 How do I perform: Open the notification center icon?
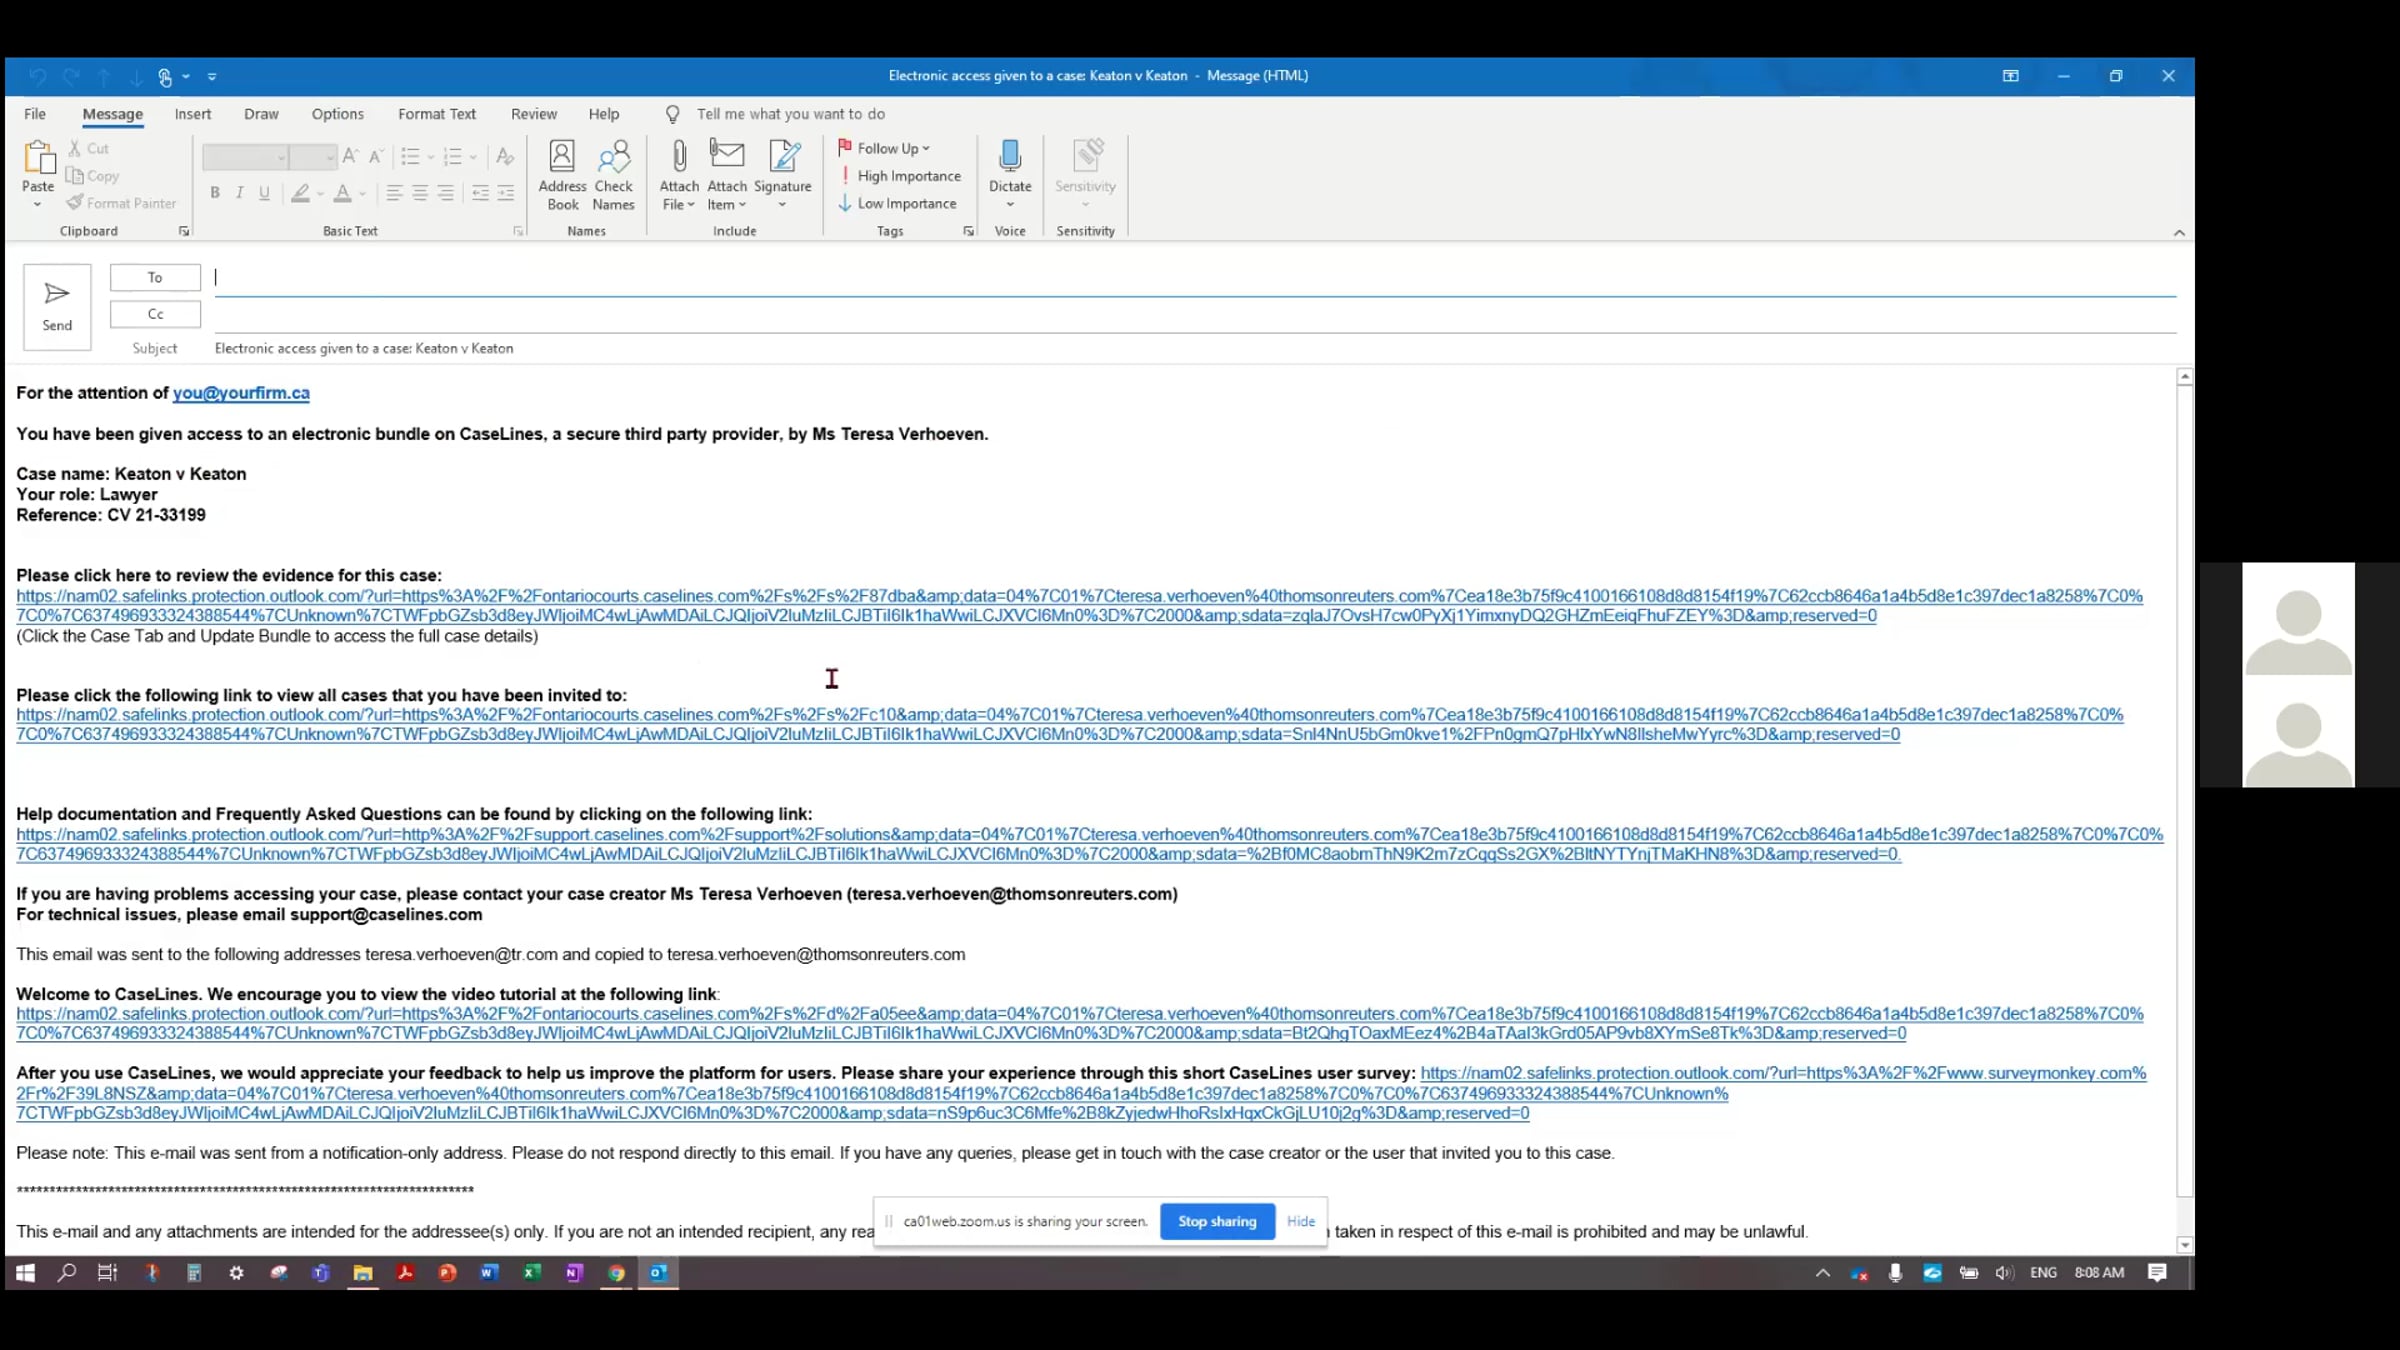click(2157, 1272)
